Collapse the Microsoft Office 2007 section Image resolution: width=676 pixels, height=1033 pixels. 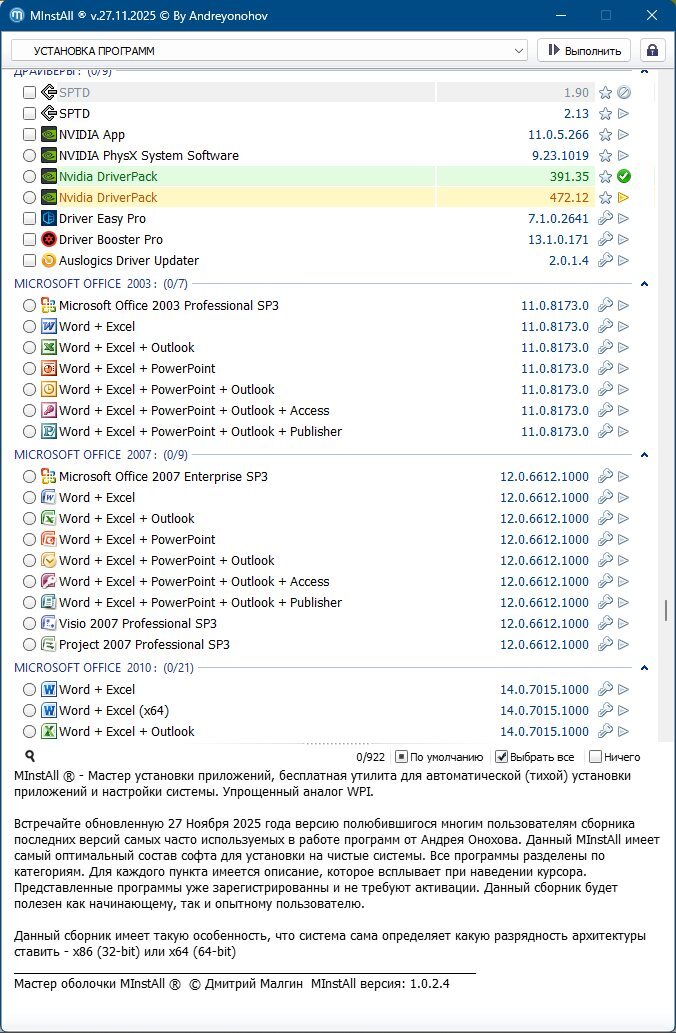pyautogui.click(x=644, y=455)
